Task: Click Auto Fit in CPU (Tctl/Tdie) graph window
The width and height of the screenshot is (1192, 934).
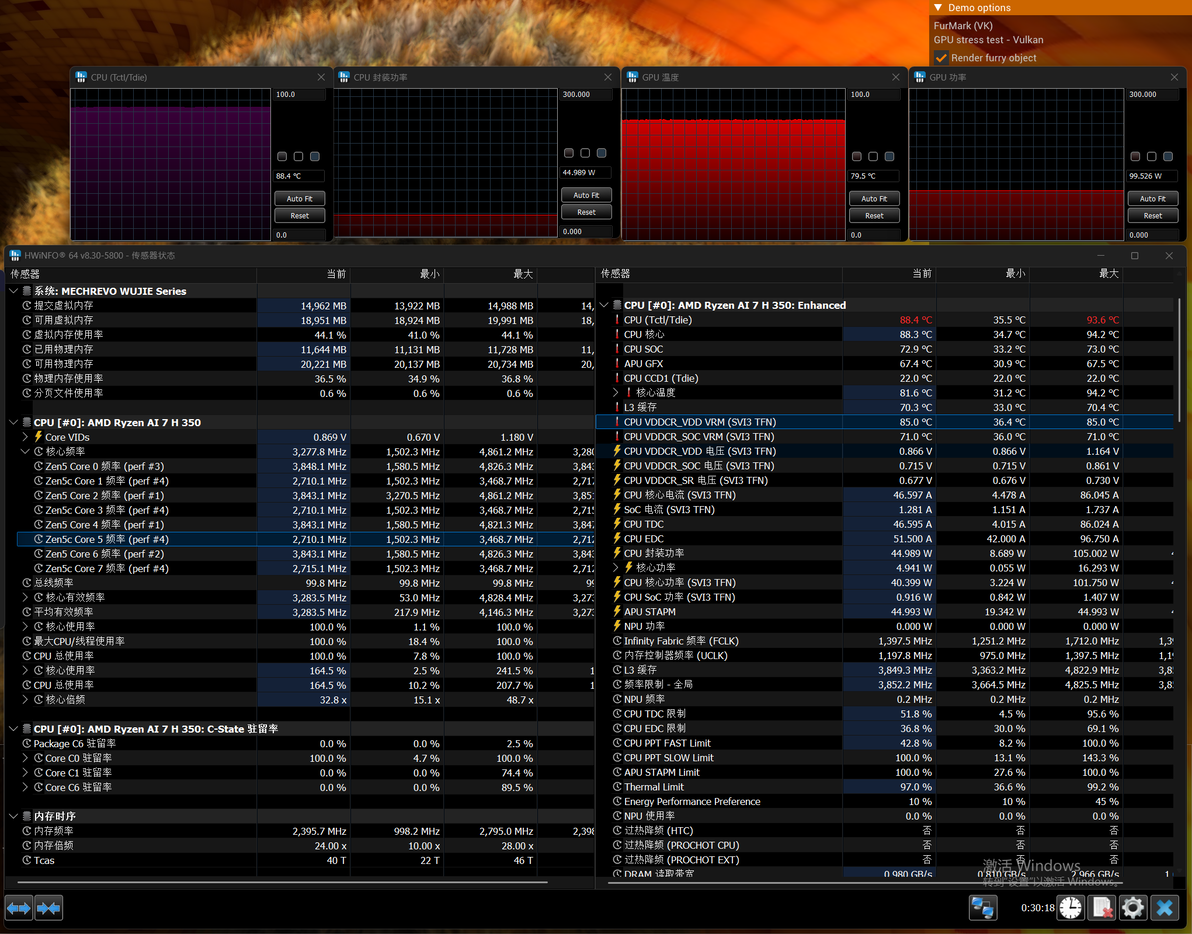Action: [300, 198]
